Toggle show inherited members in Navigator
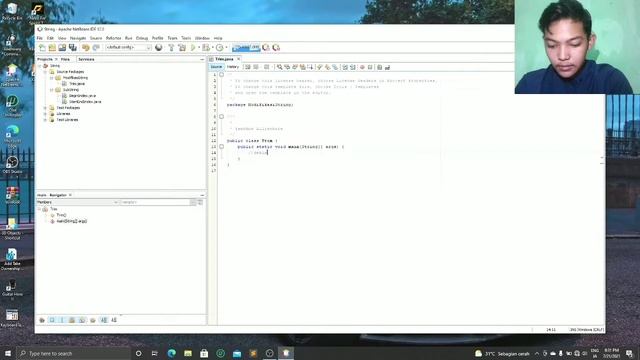Viewport: 640px width, 360px height. tap(42, 320)
